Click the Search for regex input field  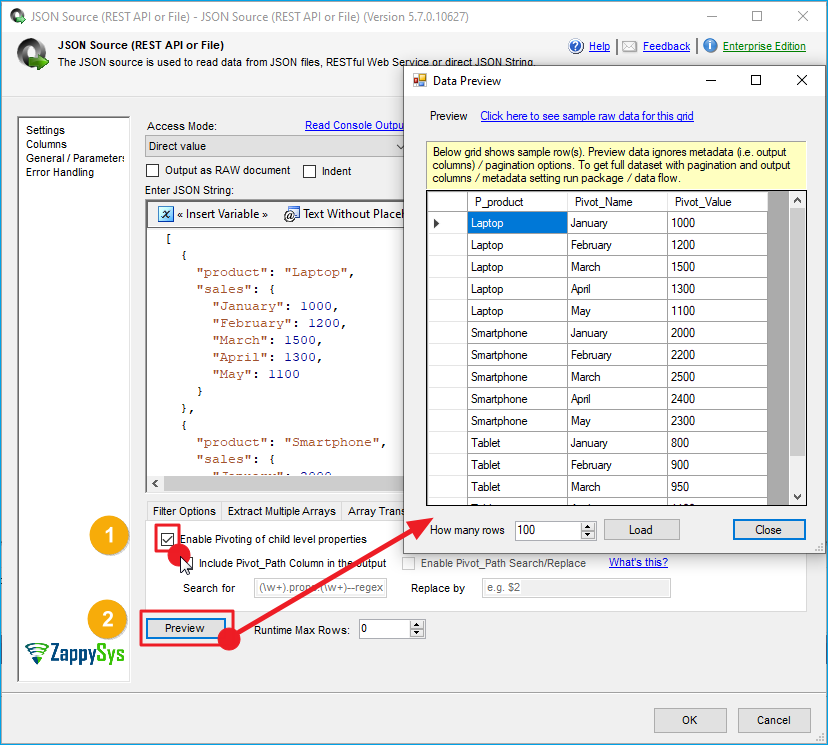tap(320, 588)
